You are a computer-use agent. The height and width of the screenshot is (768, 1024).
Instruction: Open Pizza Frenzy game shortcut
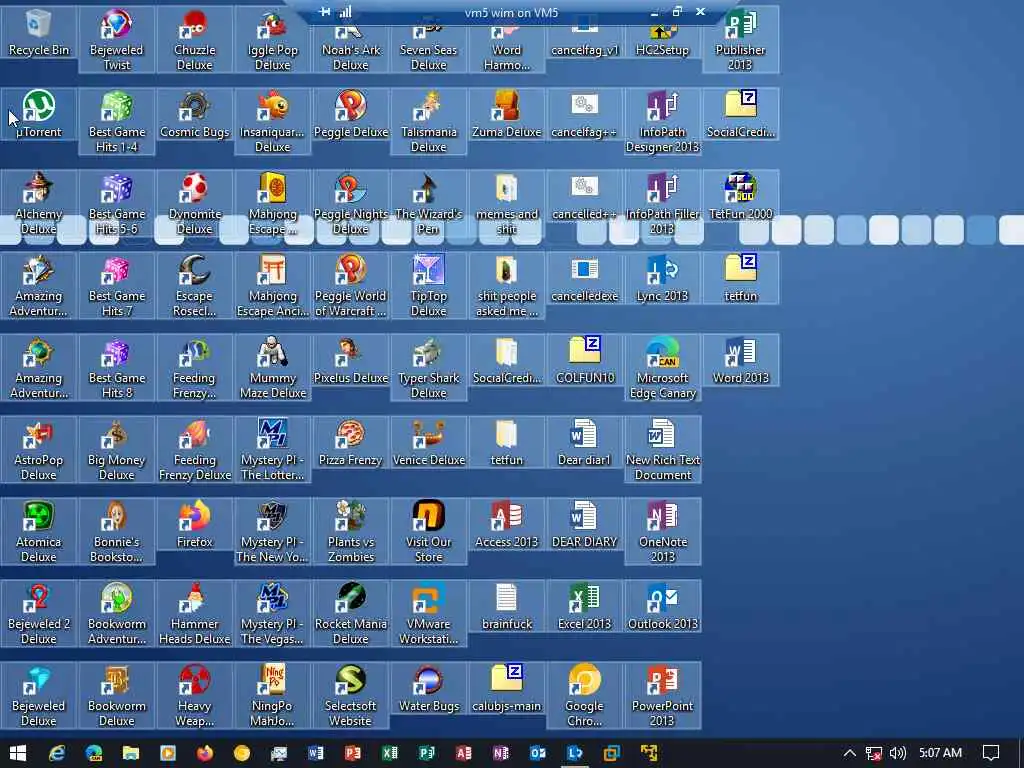point(351,441)
